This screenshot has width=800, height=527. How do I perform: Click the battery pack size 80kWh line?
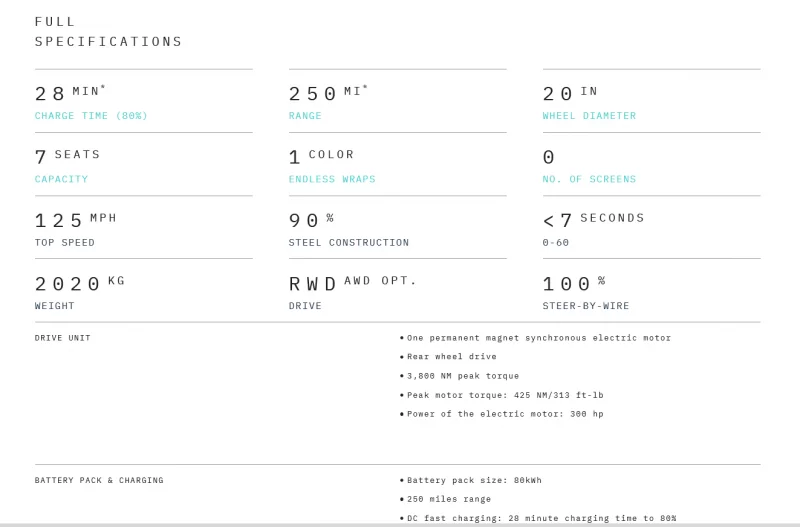(x=473, y=480)
